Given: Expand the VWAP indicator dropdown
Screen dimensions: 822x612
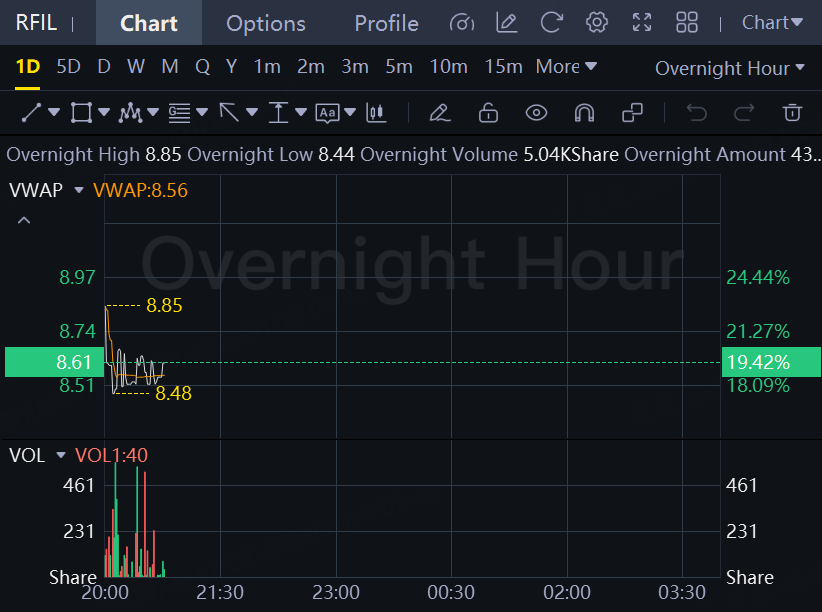Looking at the screenshot, I should pyautogui.click(x=79, y=189).
